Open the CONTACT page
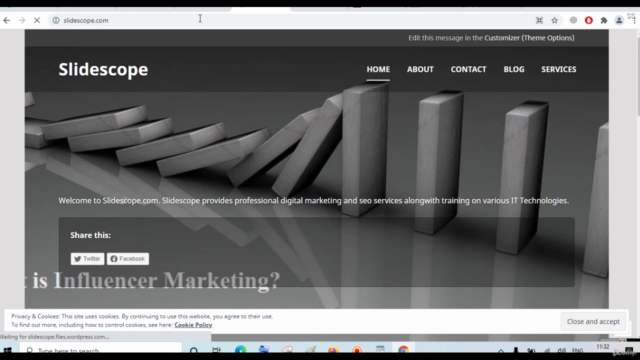 coord(468,69)
